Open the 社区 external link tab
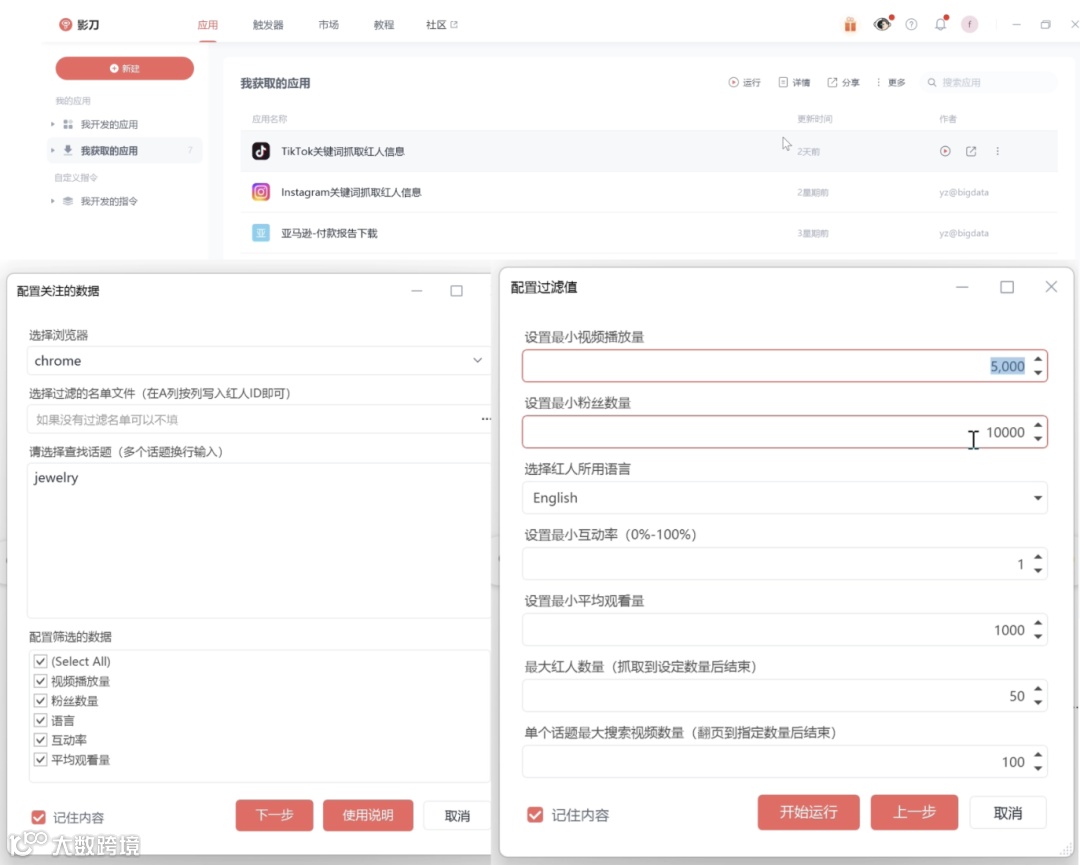1080x865 pixels. [x=442, y=25]
